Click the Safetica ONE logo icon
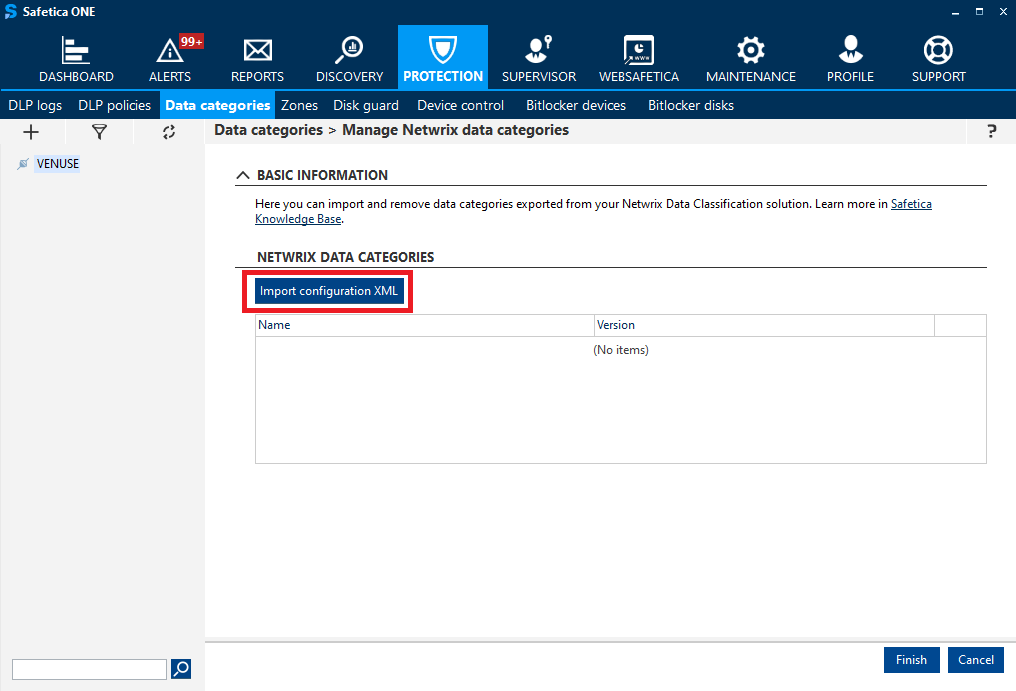Screen dimensions: 1016x691 10,12
